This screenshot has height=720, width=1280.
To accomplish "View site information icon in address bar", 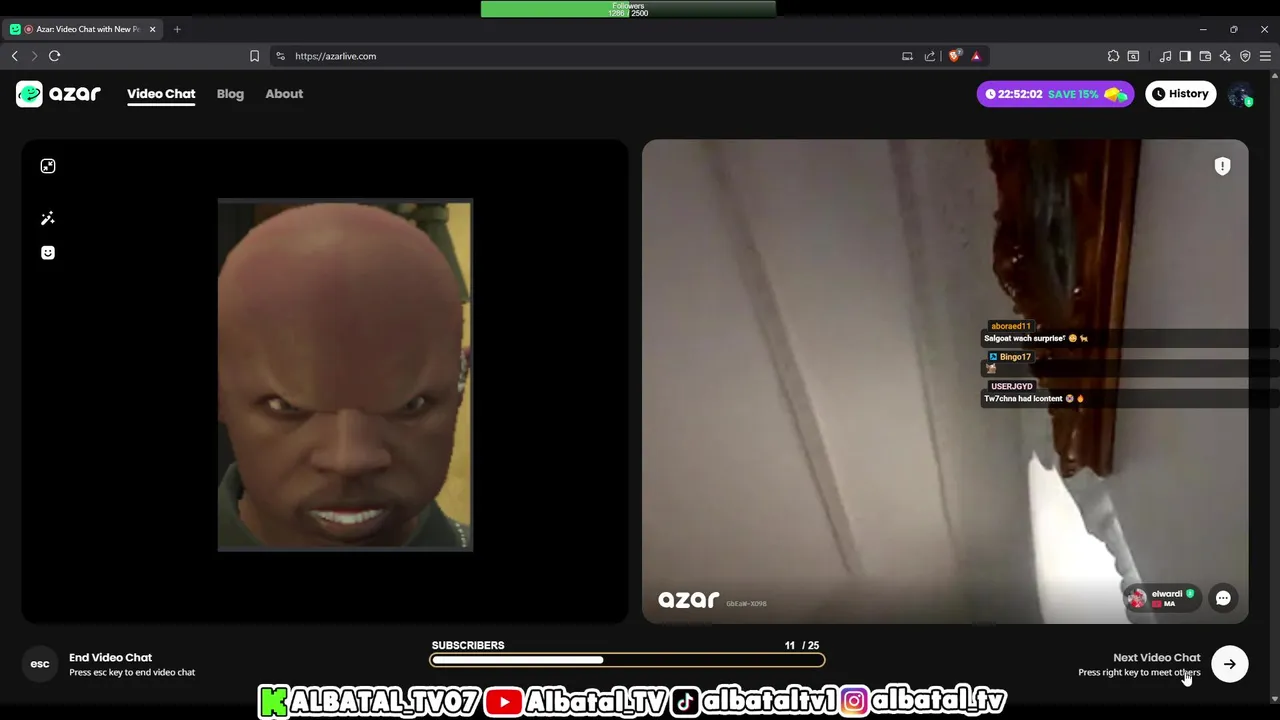I will coord(280,56).
